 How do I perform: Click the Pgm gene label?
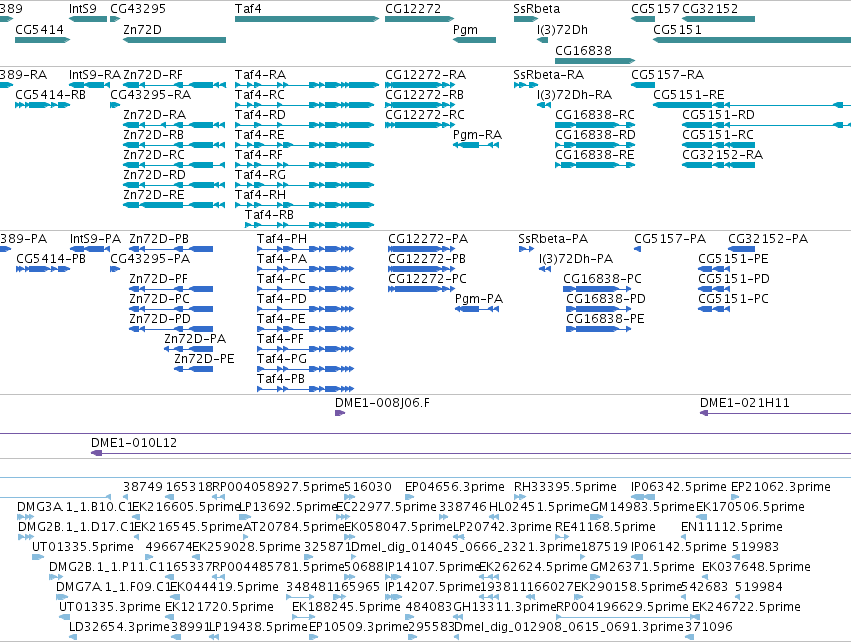[x=465, y=30]
